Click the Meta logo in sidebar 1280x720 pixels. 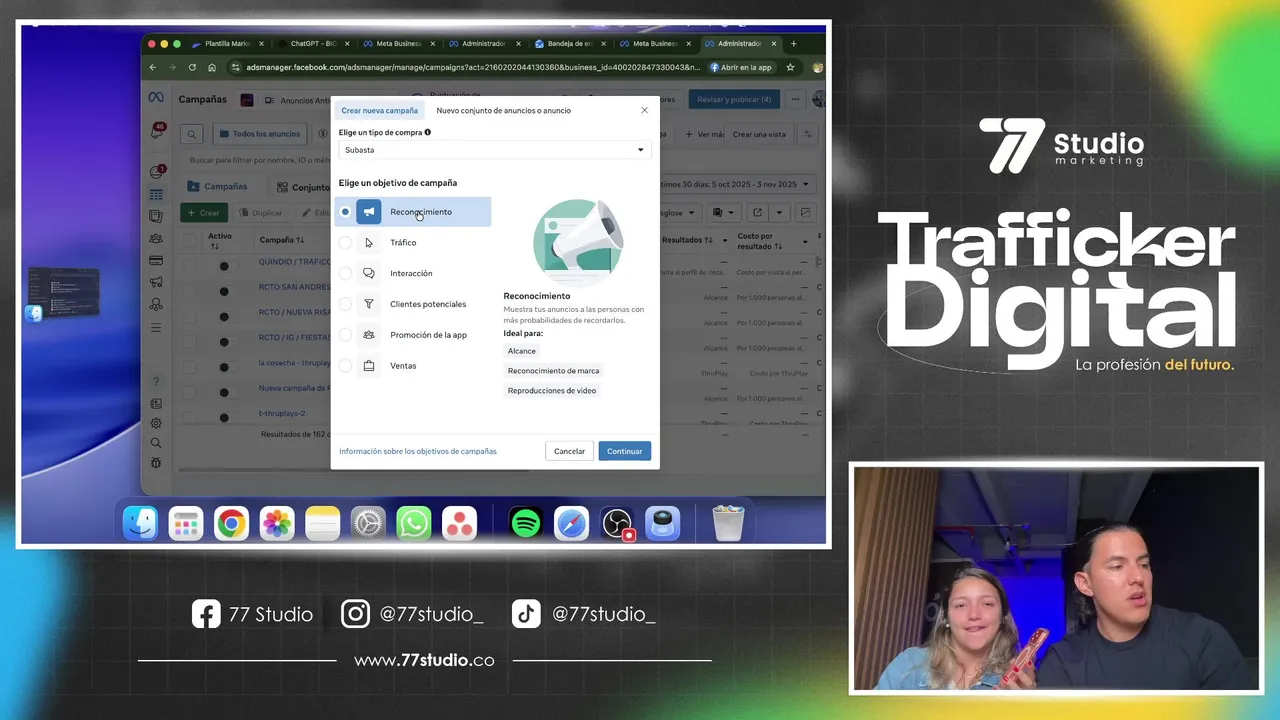coord(156,98)
